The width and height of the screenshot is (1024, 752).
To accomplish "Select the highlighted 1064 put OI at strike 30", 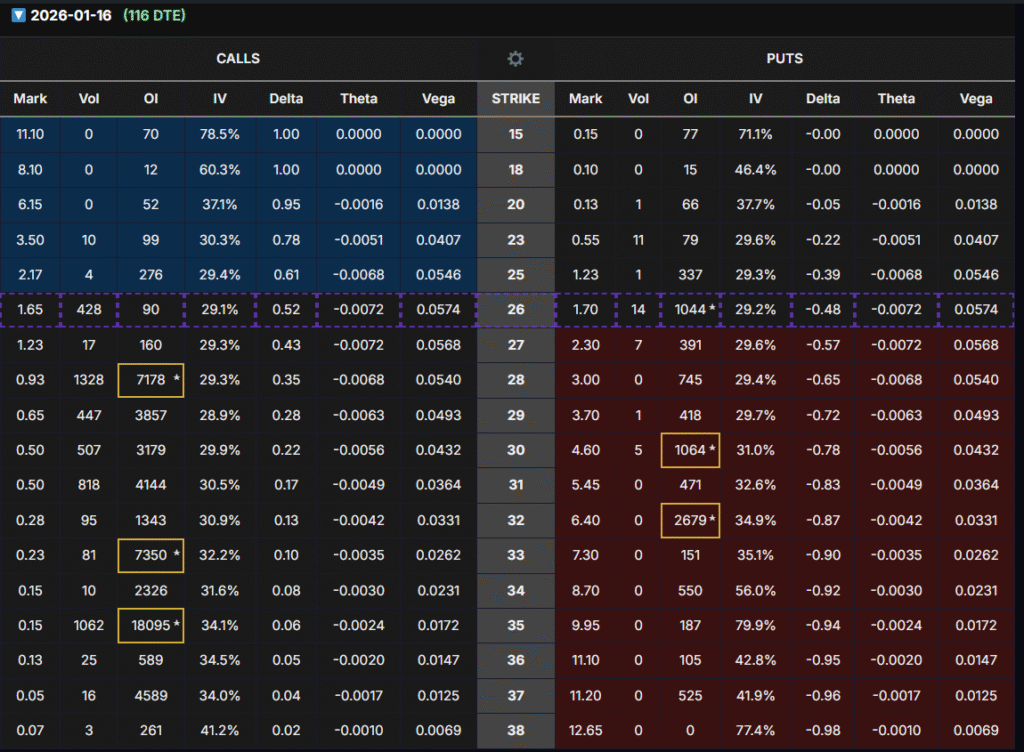I will point(690,450).
